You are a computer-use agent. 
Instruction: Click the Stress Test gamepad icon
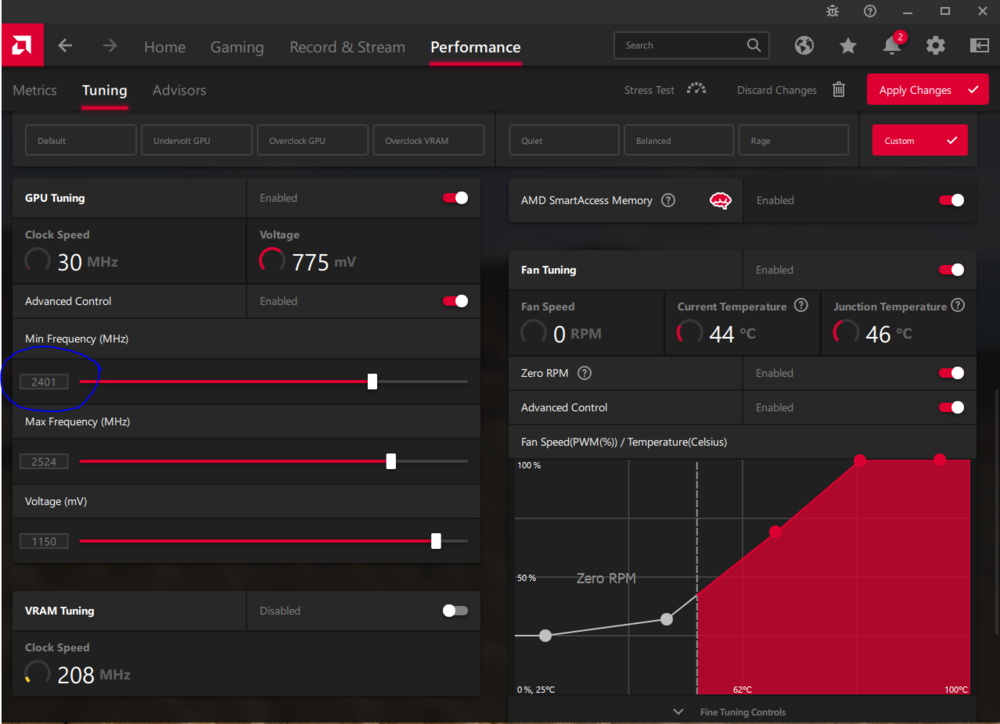point(696,89)
